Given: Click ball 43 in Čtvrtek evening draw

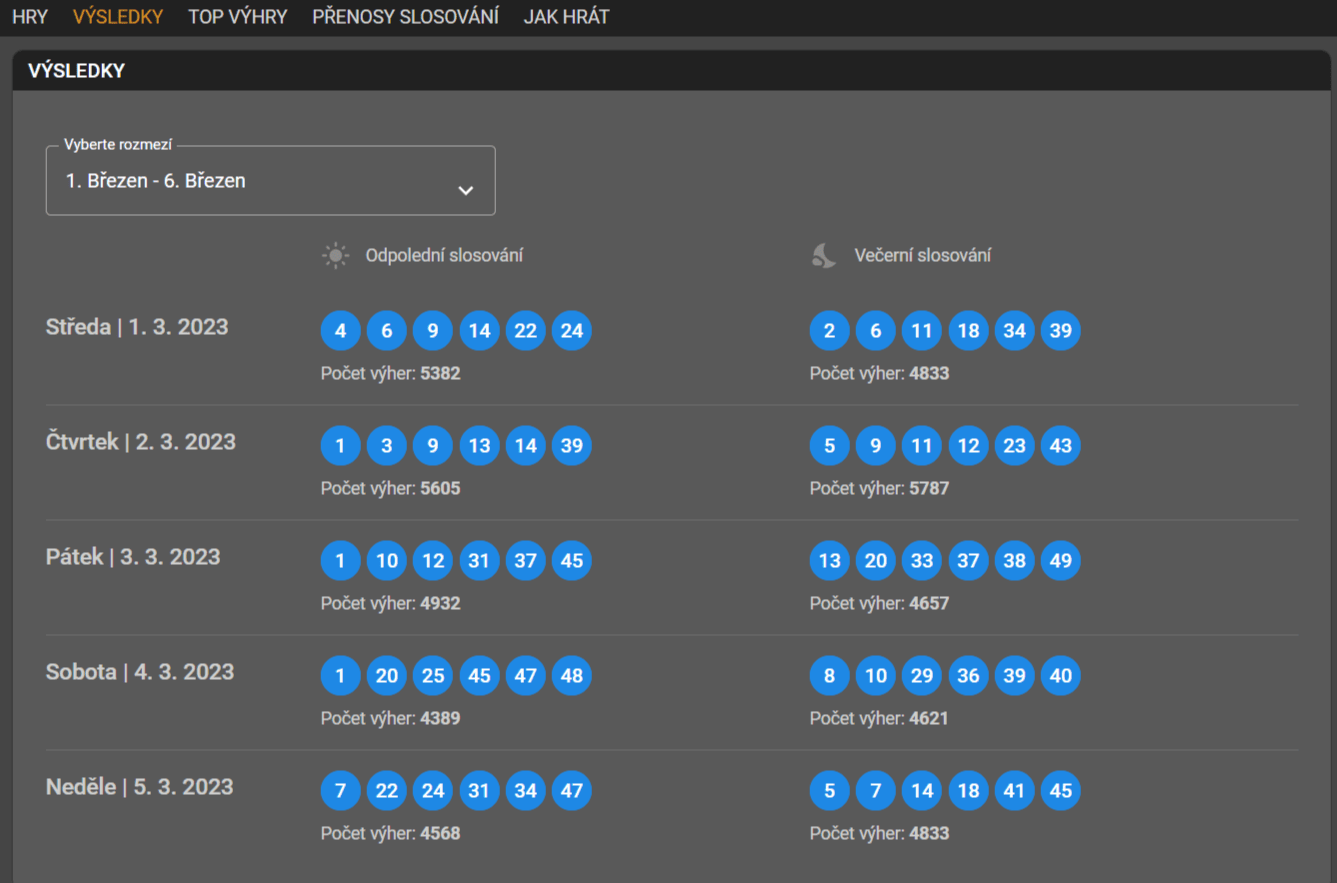Looking at the screenshot, I should (x=1060, y=446).
